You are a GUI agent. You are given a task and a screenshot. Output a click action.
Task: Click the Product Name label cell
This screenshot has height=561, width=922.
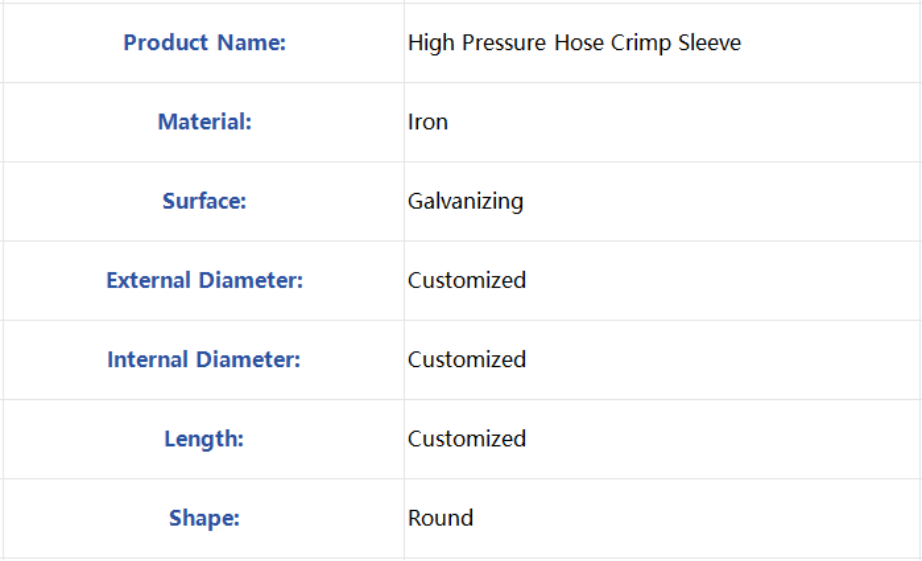point(203,43)
